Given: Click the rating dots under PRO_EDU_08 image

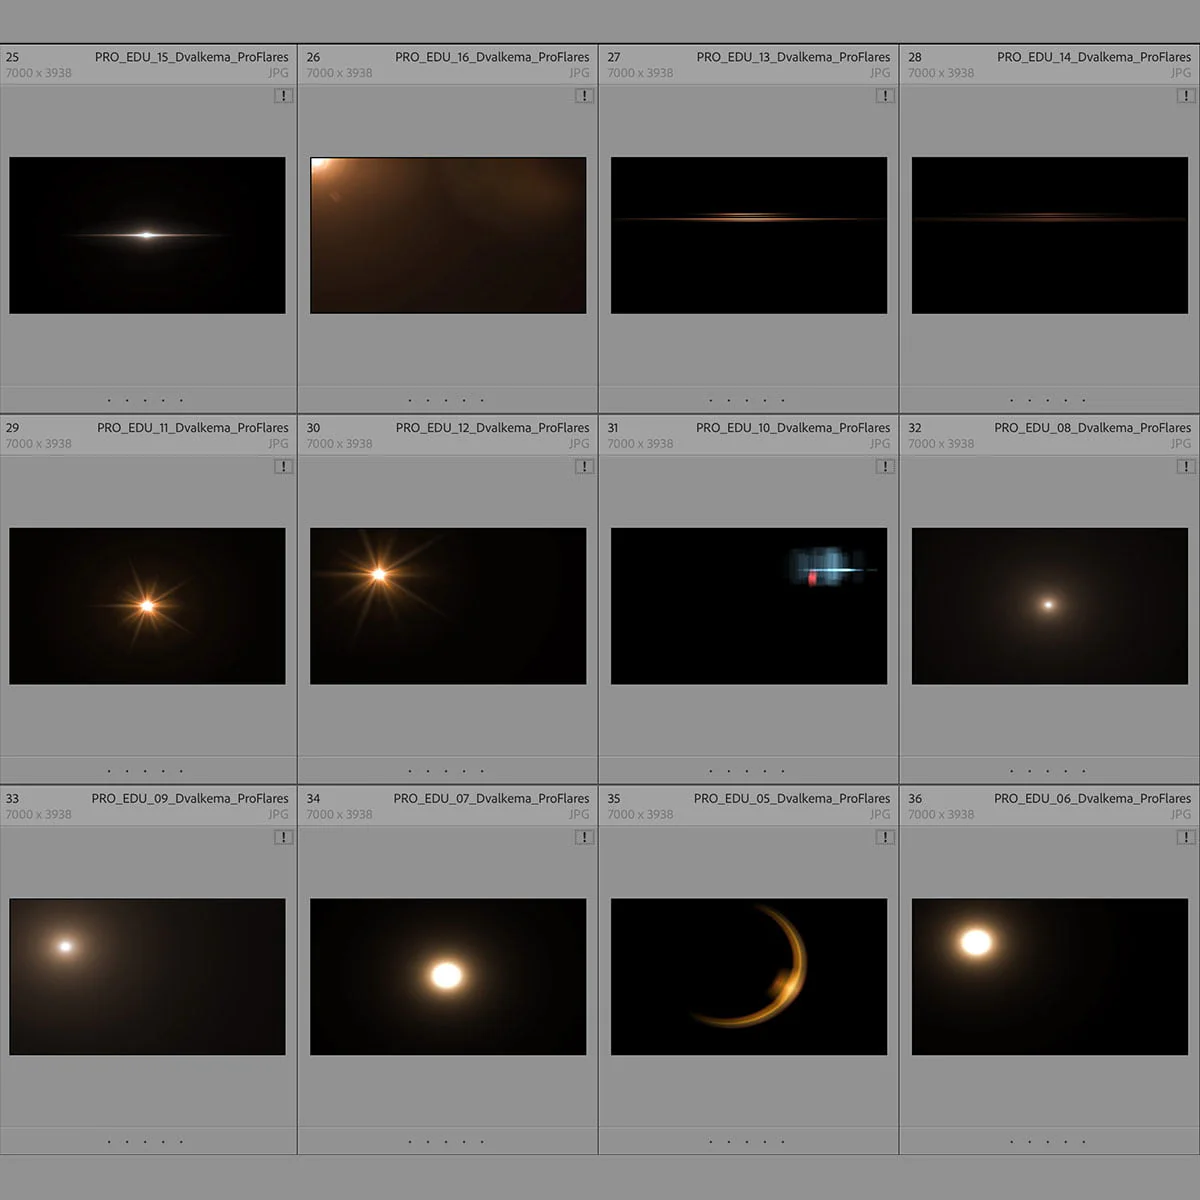Looking at the screenshot, I should (x=1048, y=771).
